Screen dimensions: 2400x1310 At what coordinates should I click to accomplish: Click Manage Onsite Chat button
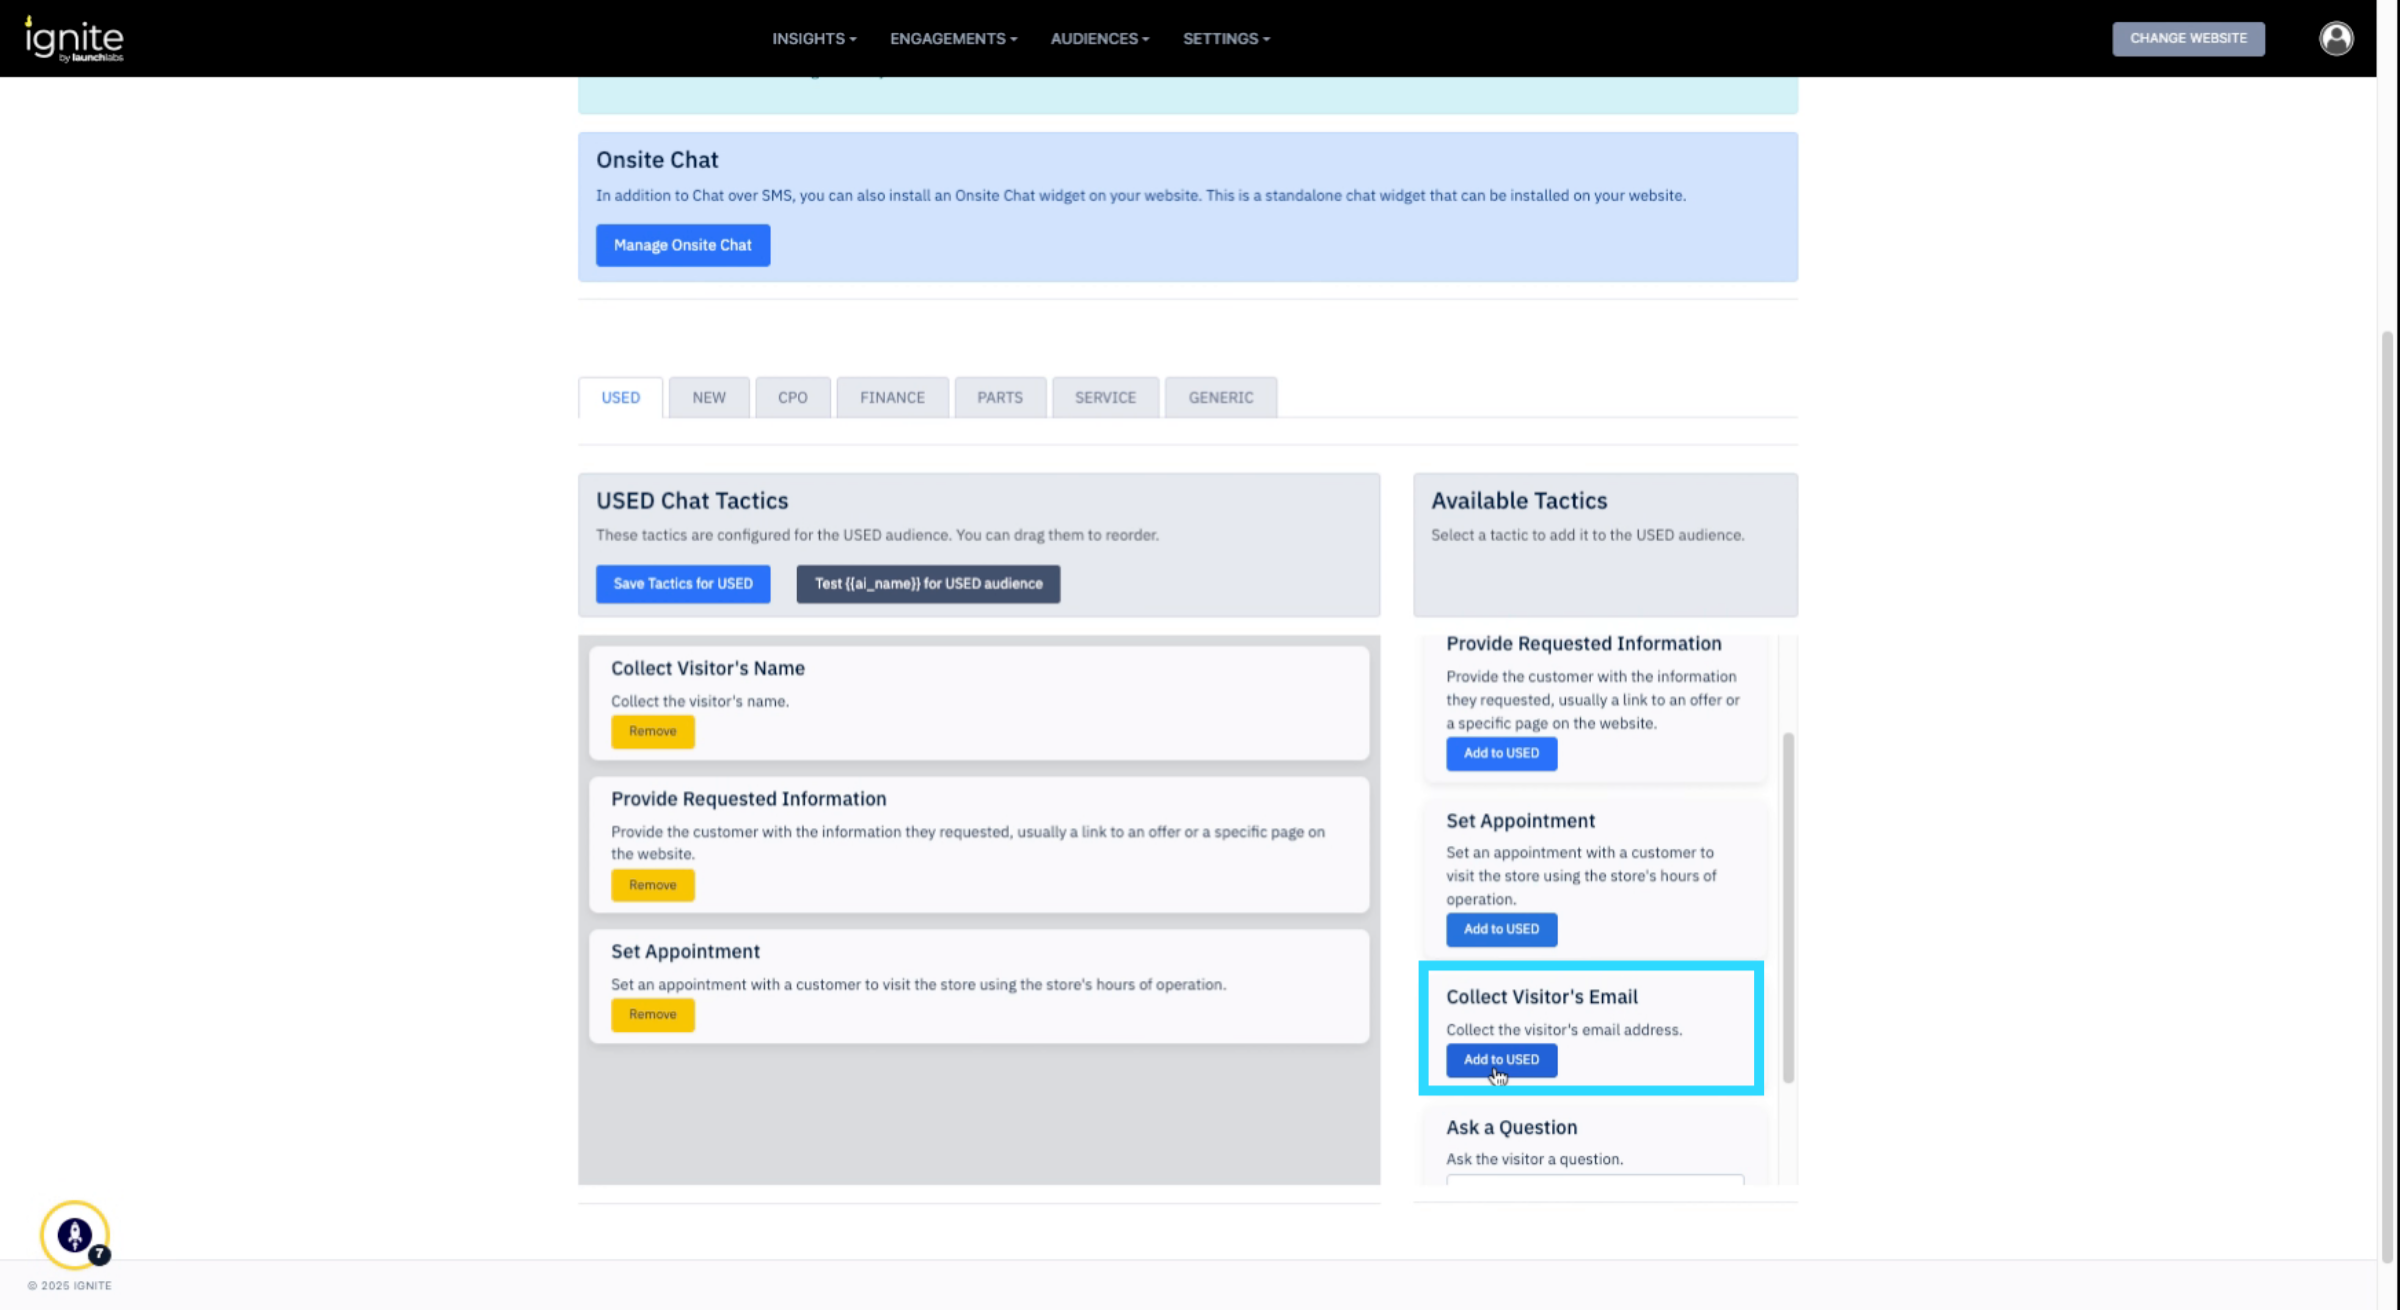pos(682,245)
